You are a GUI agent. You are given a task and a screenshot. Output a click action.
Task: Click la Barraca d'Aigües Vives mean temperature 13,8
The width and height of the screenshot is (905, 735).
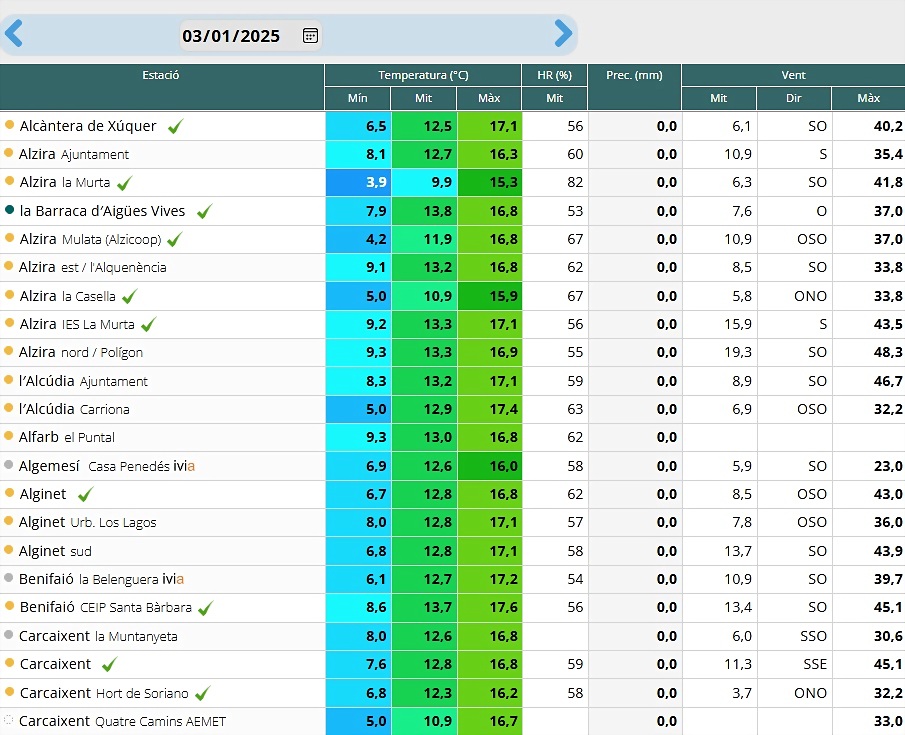425,211
